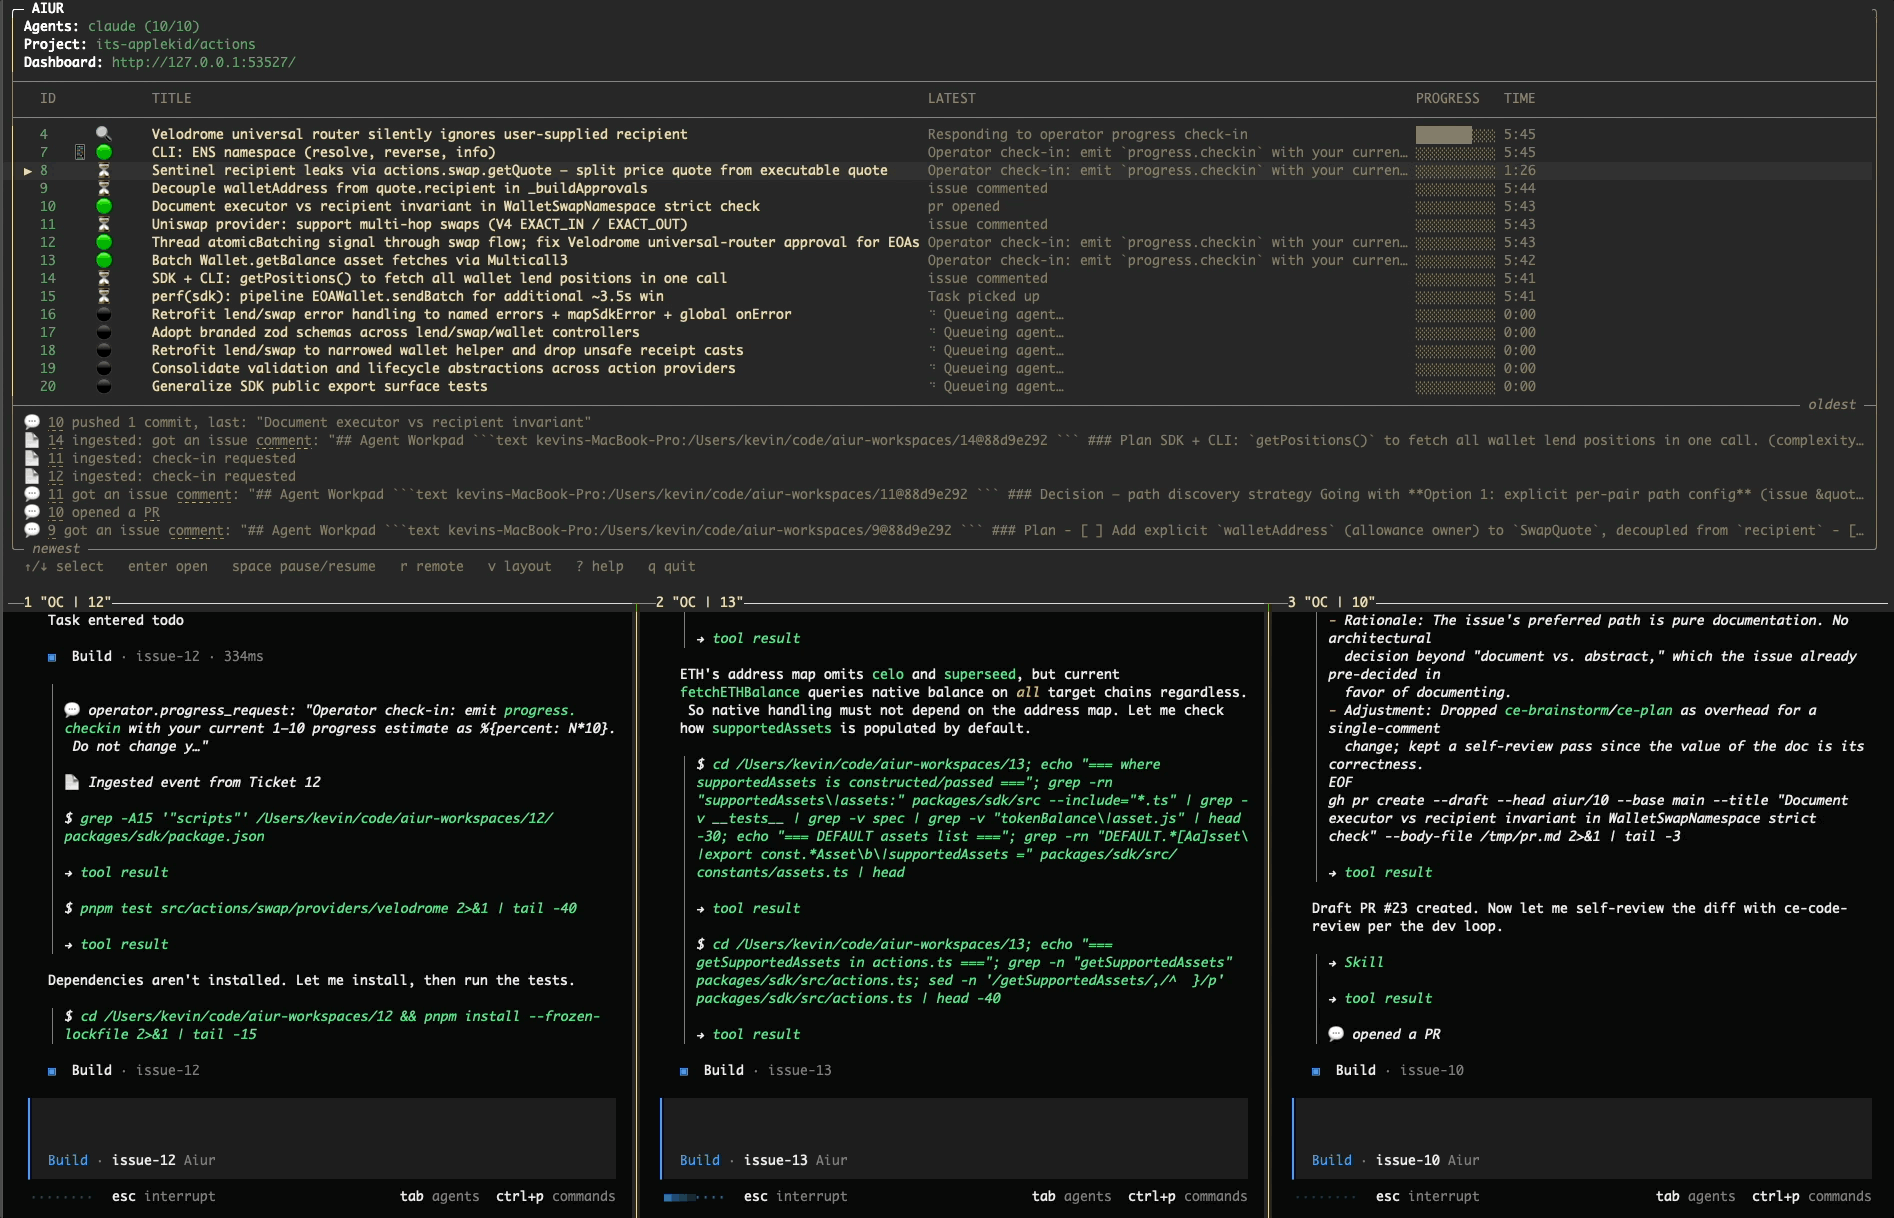The image size is (1894, 1218).
Task: Click black queued dot on task 18 row
Action: pyautogui.click(x=103, y=350)
